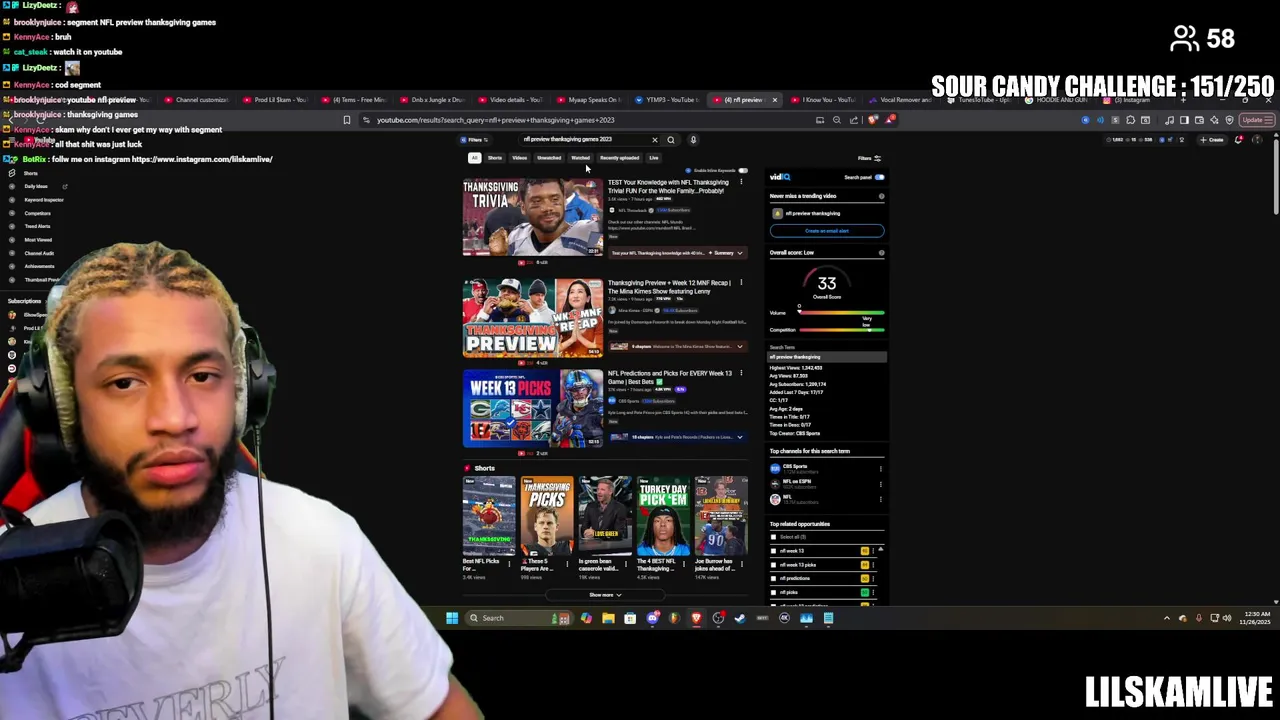
Task: Open Steam from the taskbar
Action: click(740, 618)
